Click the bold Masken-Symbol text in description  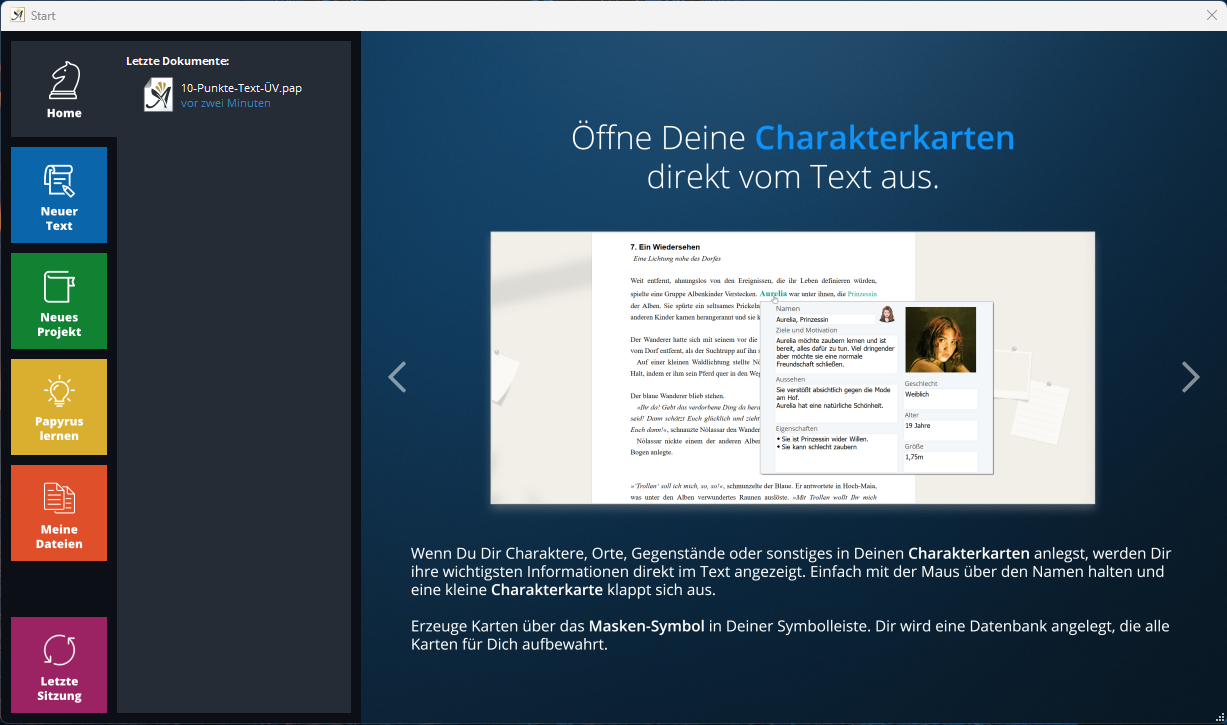646,626
